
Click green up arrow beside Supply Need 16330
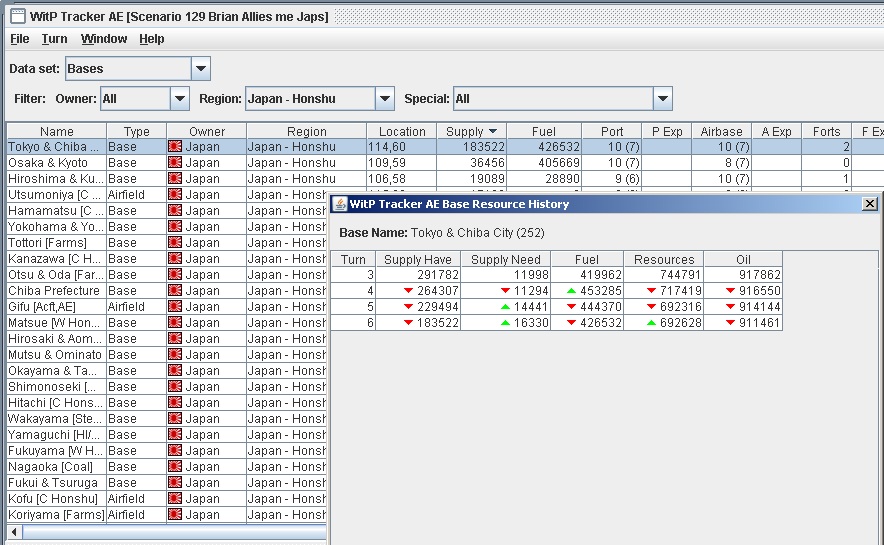click(x=505, y=323)
